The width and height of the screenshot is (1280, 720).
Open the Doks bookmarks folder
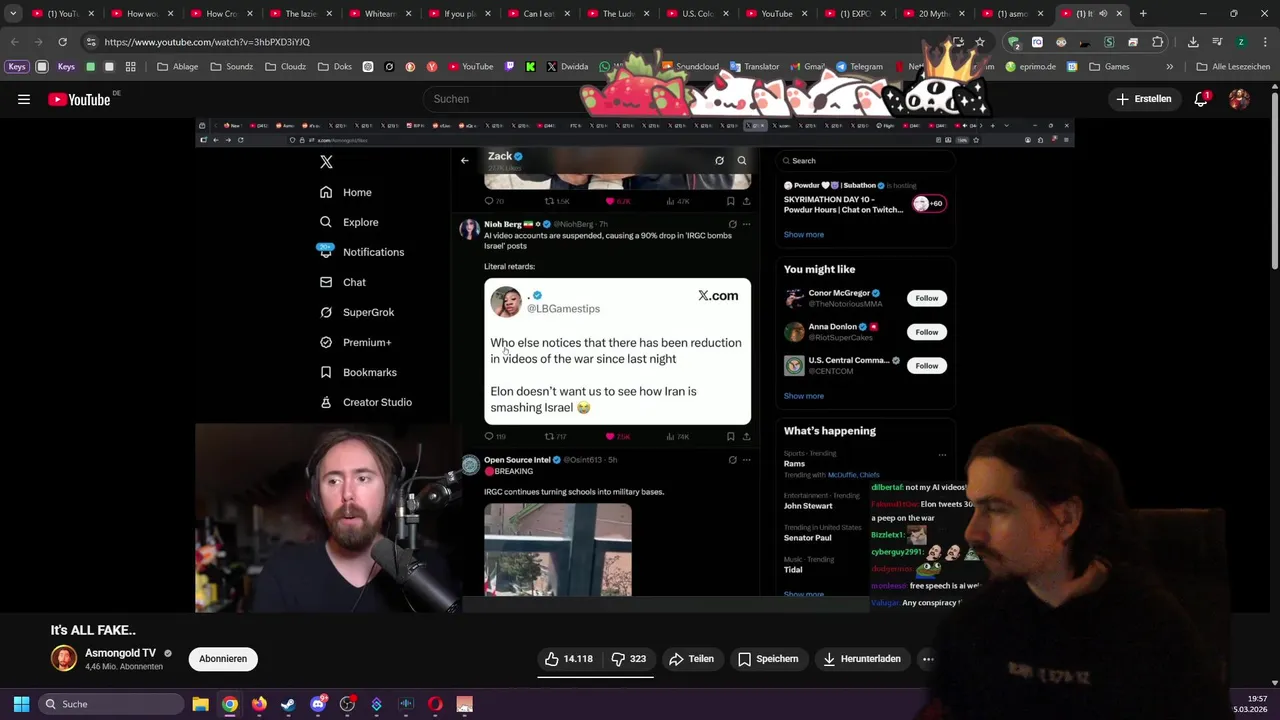(x=334, y=67)
